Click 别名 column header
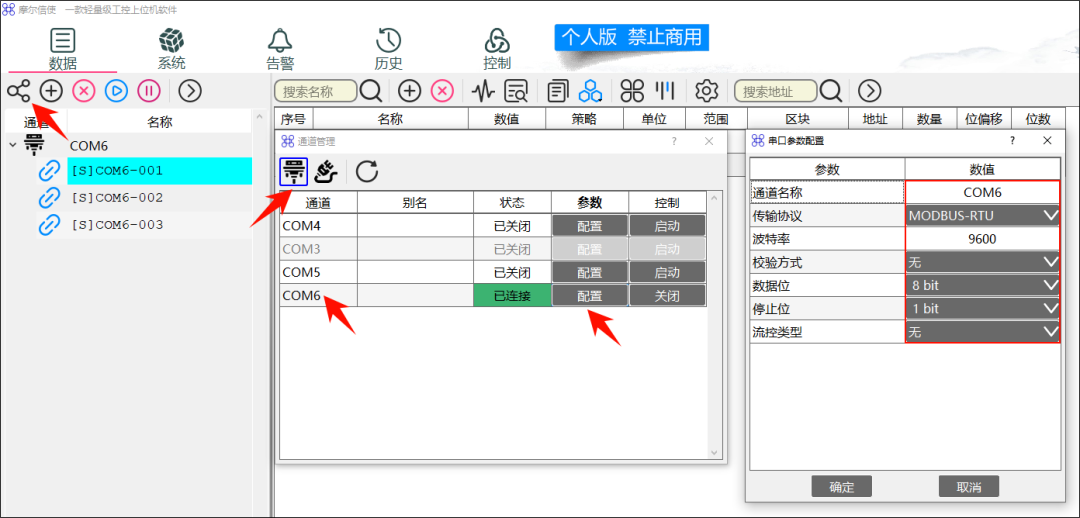Screen dimensions: 1080x518 pos(415,203)
